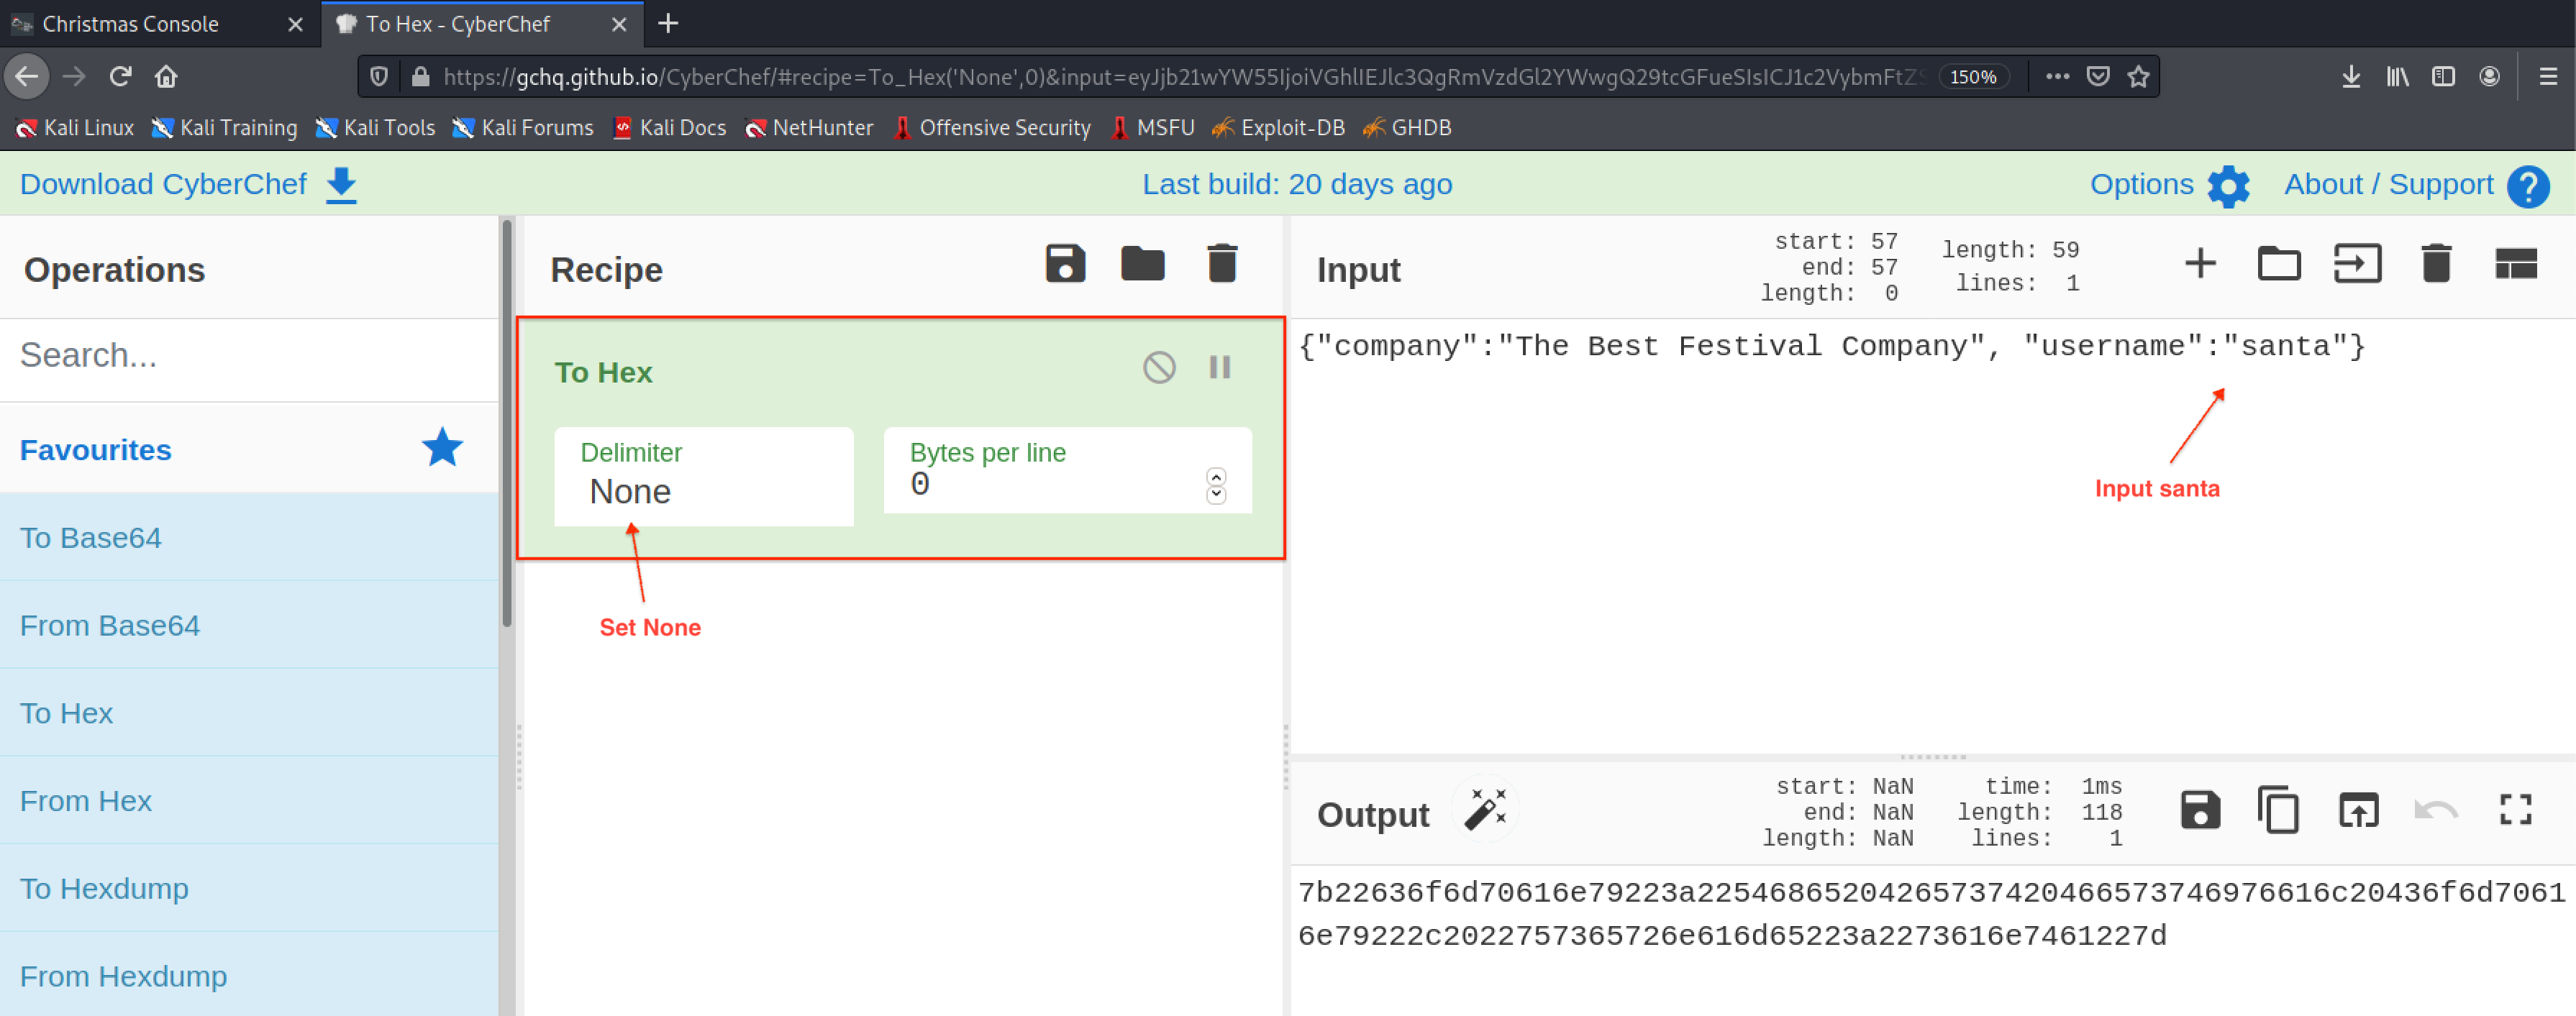Screen dimensions: 2576x1016
Task: Open NetHunter bookmark
Action: click(x=809, y=128)
